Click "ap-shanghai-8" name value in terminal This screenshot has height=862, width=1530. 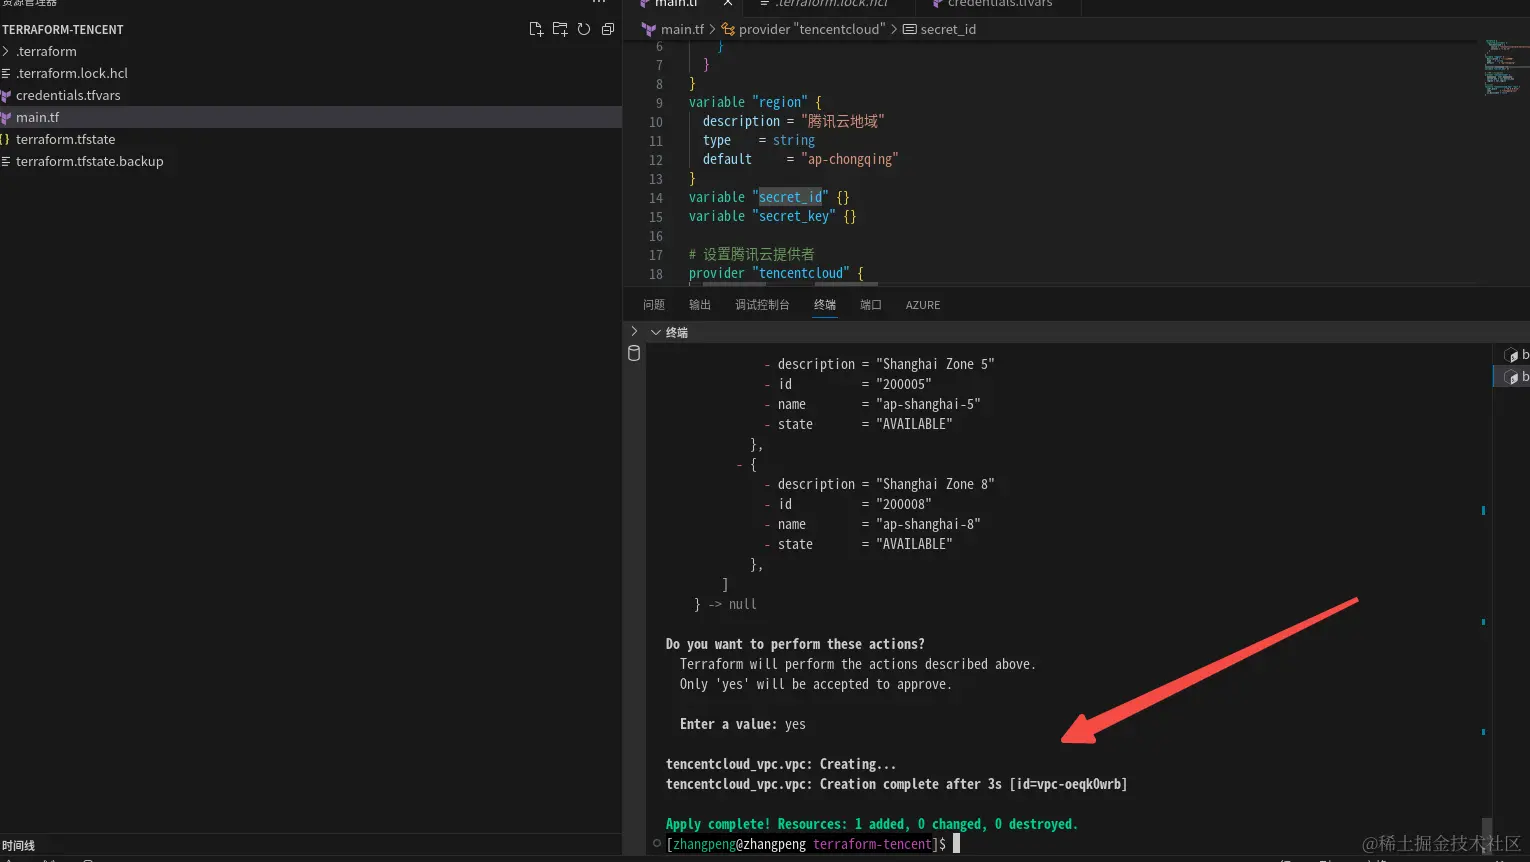pyautogui.click(x=928, y=524)
